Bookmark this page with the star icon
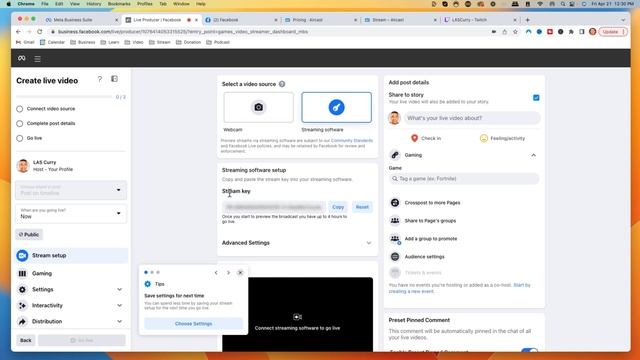Image resolution: width=640 pixels, height=360 pixels. pos(516,32)
